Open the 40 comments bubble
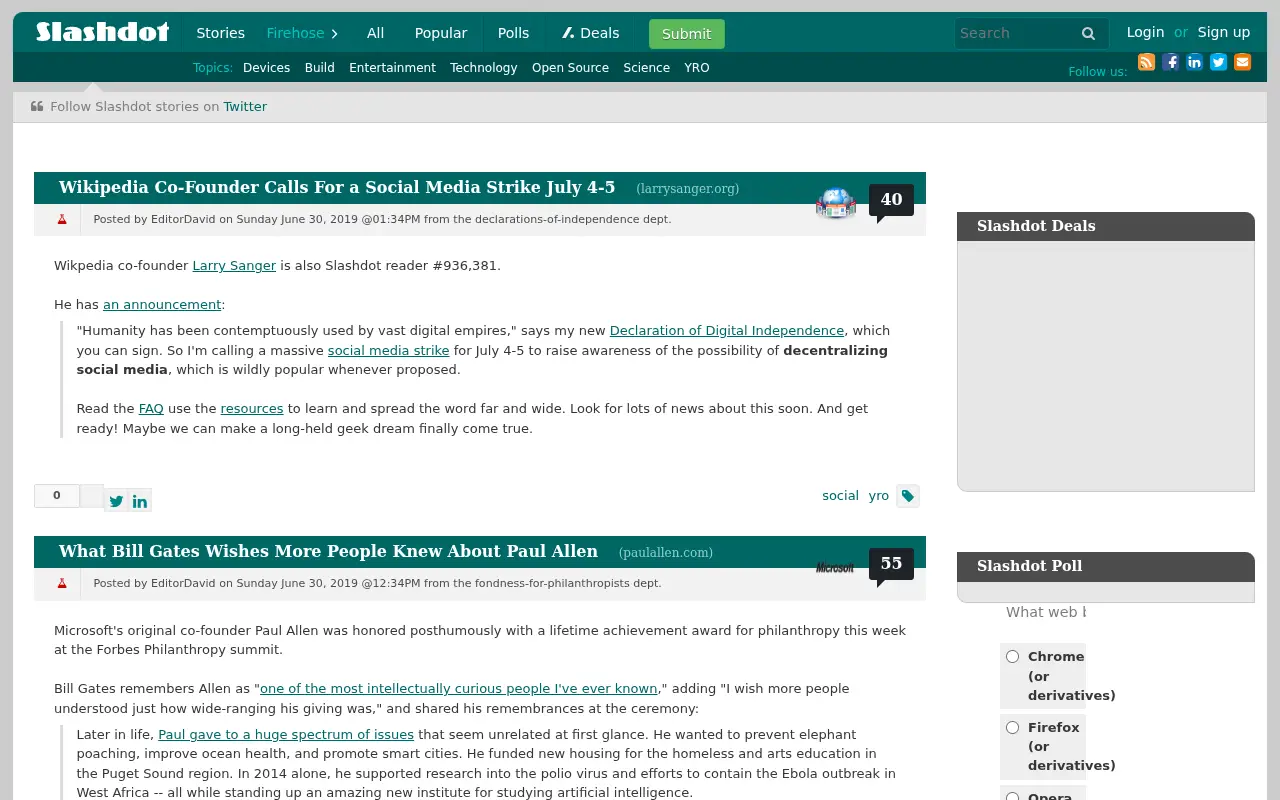This screenshot has height=800, width=1280. click(891, 200)
